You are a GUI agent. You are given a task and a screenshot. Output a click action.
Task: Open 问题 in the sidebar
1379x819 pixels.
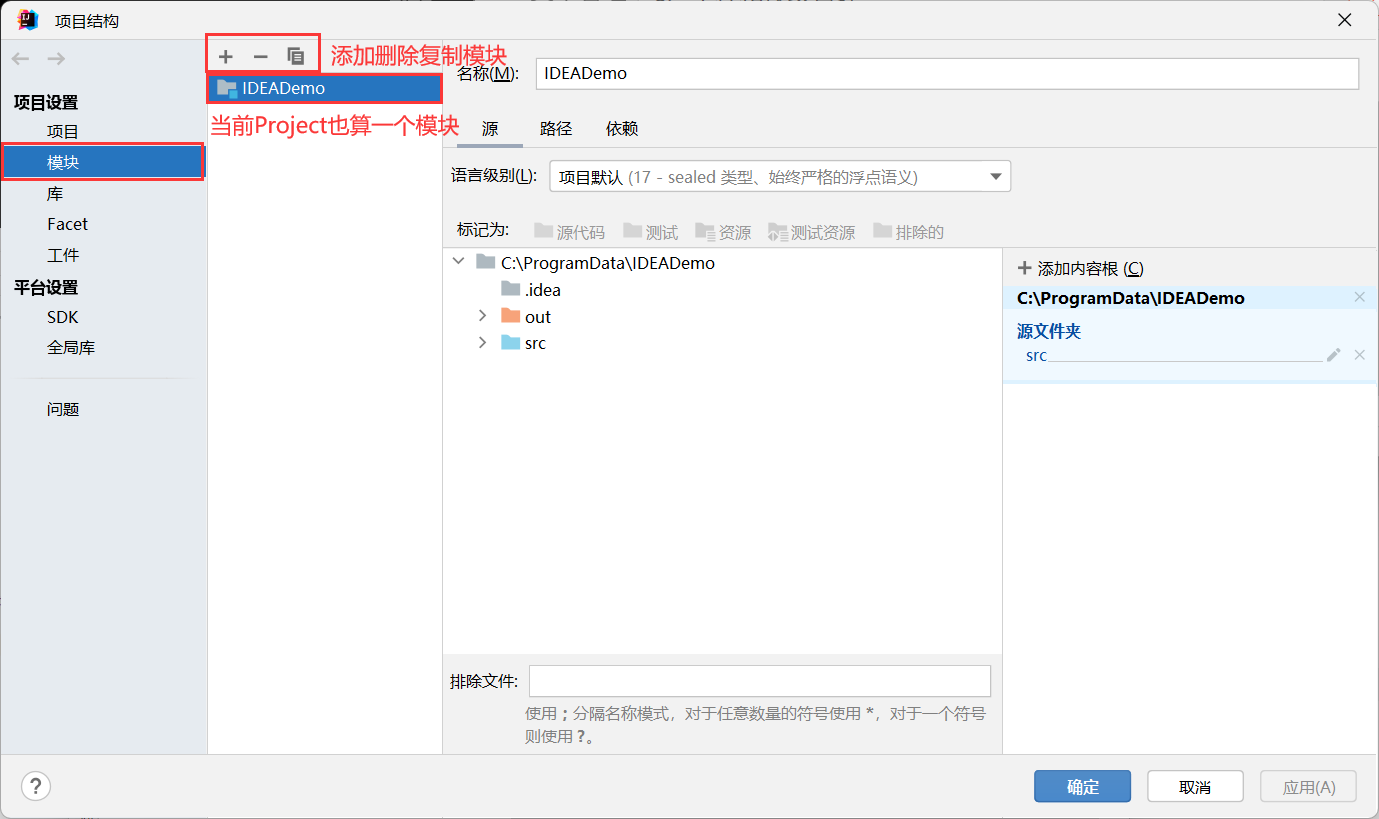click(63, 409)
